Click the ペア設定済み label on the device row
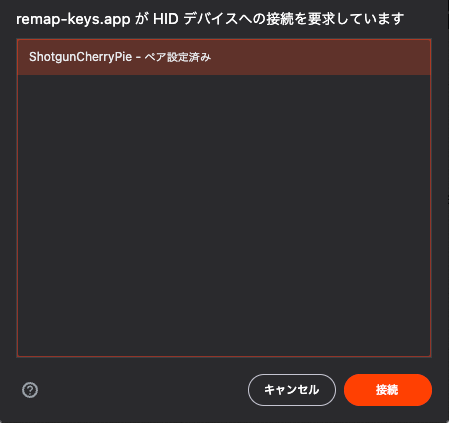Viewport: 449px width, 423px height. [178, 57]
